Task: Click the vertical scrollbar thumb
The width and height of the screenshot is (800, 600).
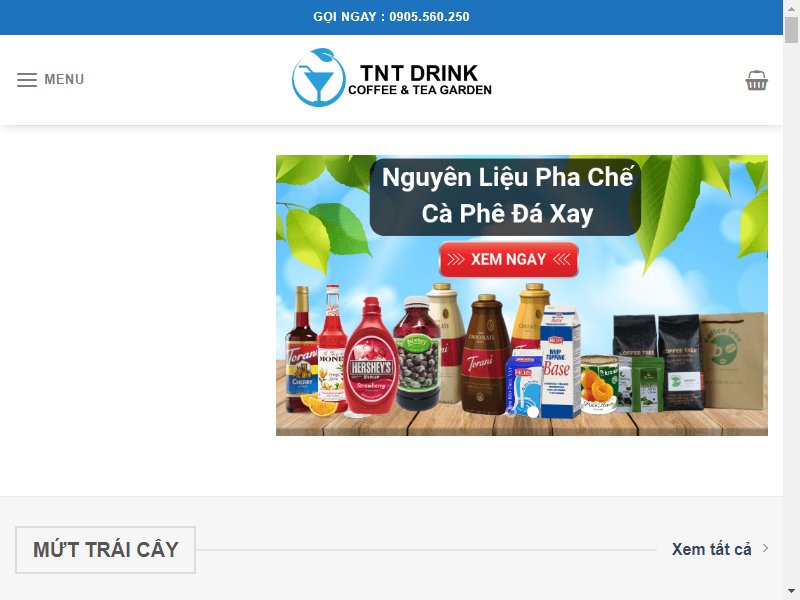Action: coord(791,30)
